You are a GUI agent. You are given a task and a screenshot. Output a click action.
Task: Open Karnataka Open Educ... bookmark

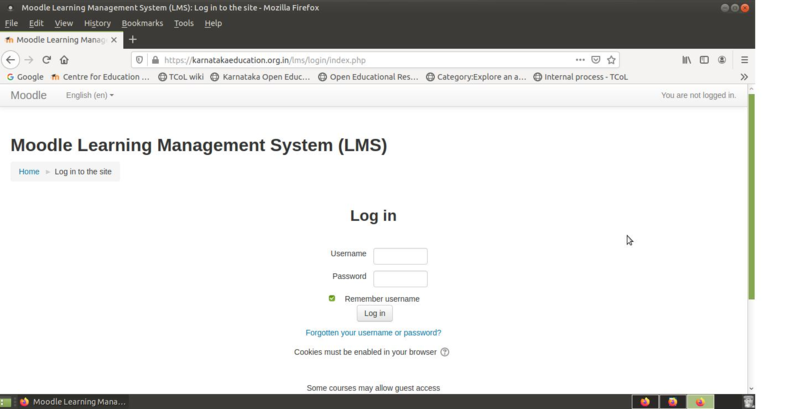click(260, 76)
